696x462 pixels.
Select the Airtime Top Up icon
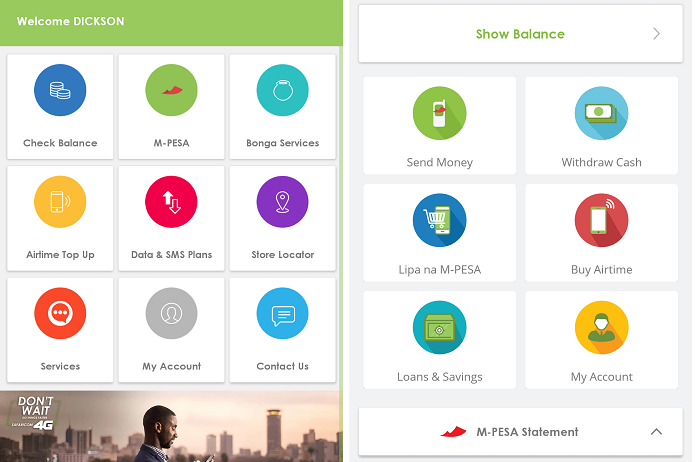60,202
